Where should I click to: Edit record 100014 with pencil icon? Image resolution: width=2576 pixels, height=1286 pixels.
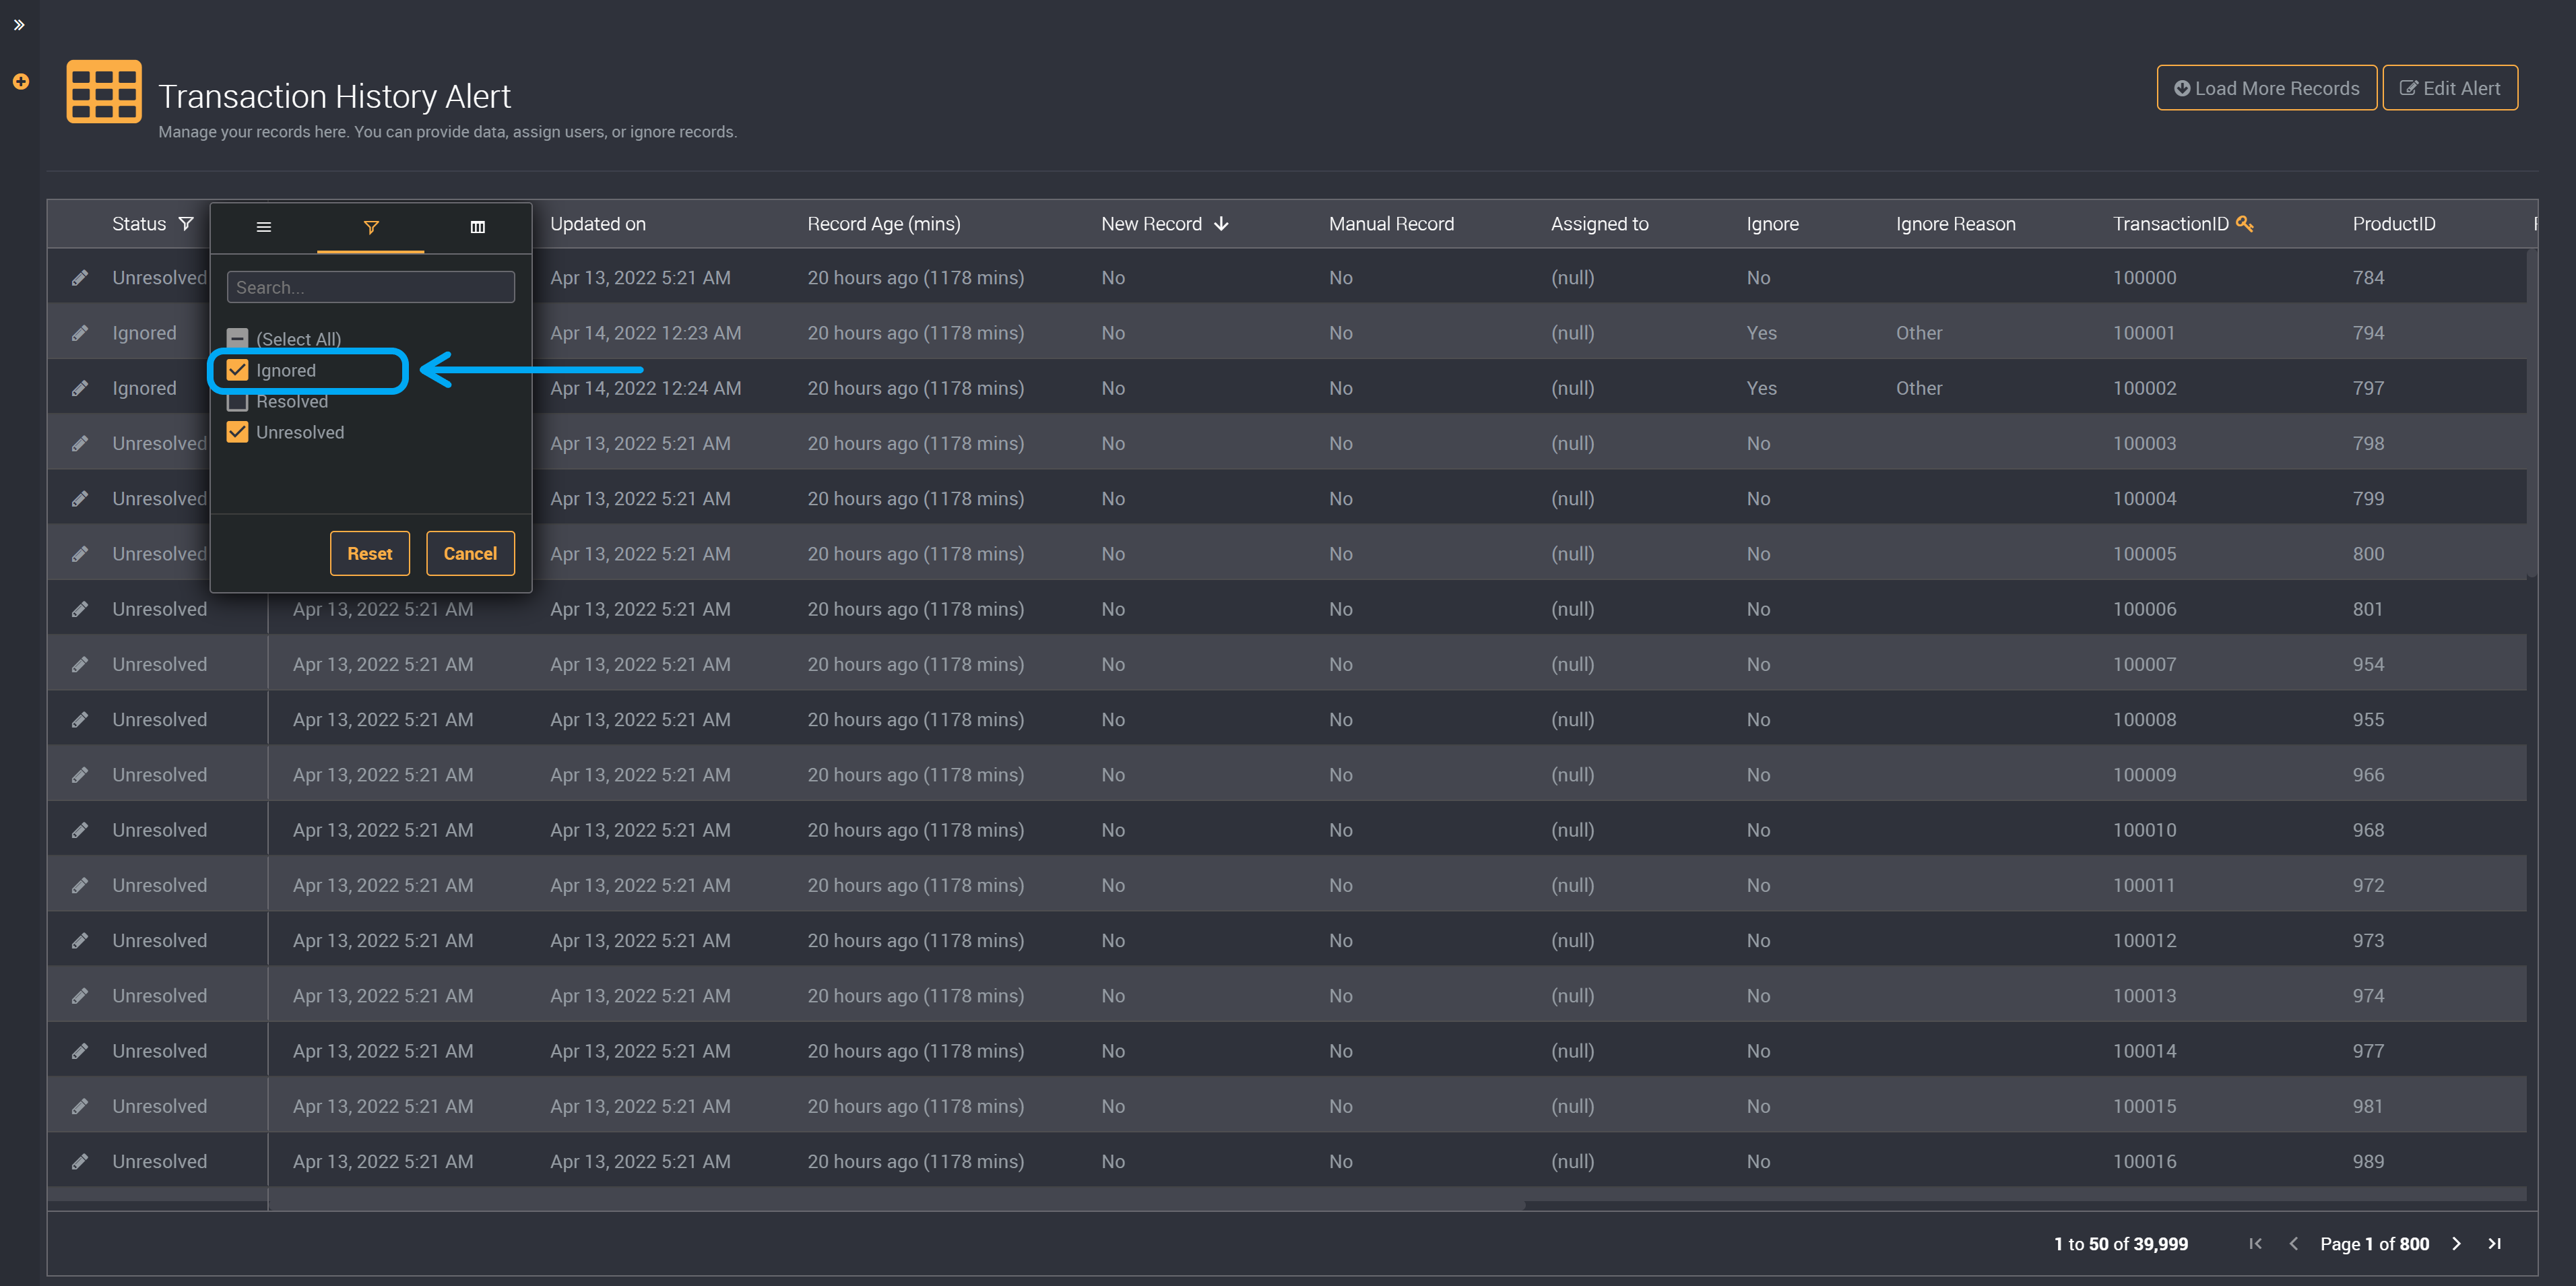click(80, 1051)
